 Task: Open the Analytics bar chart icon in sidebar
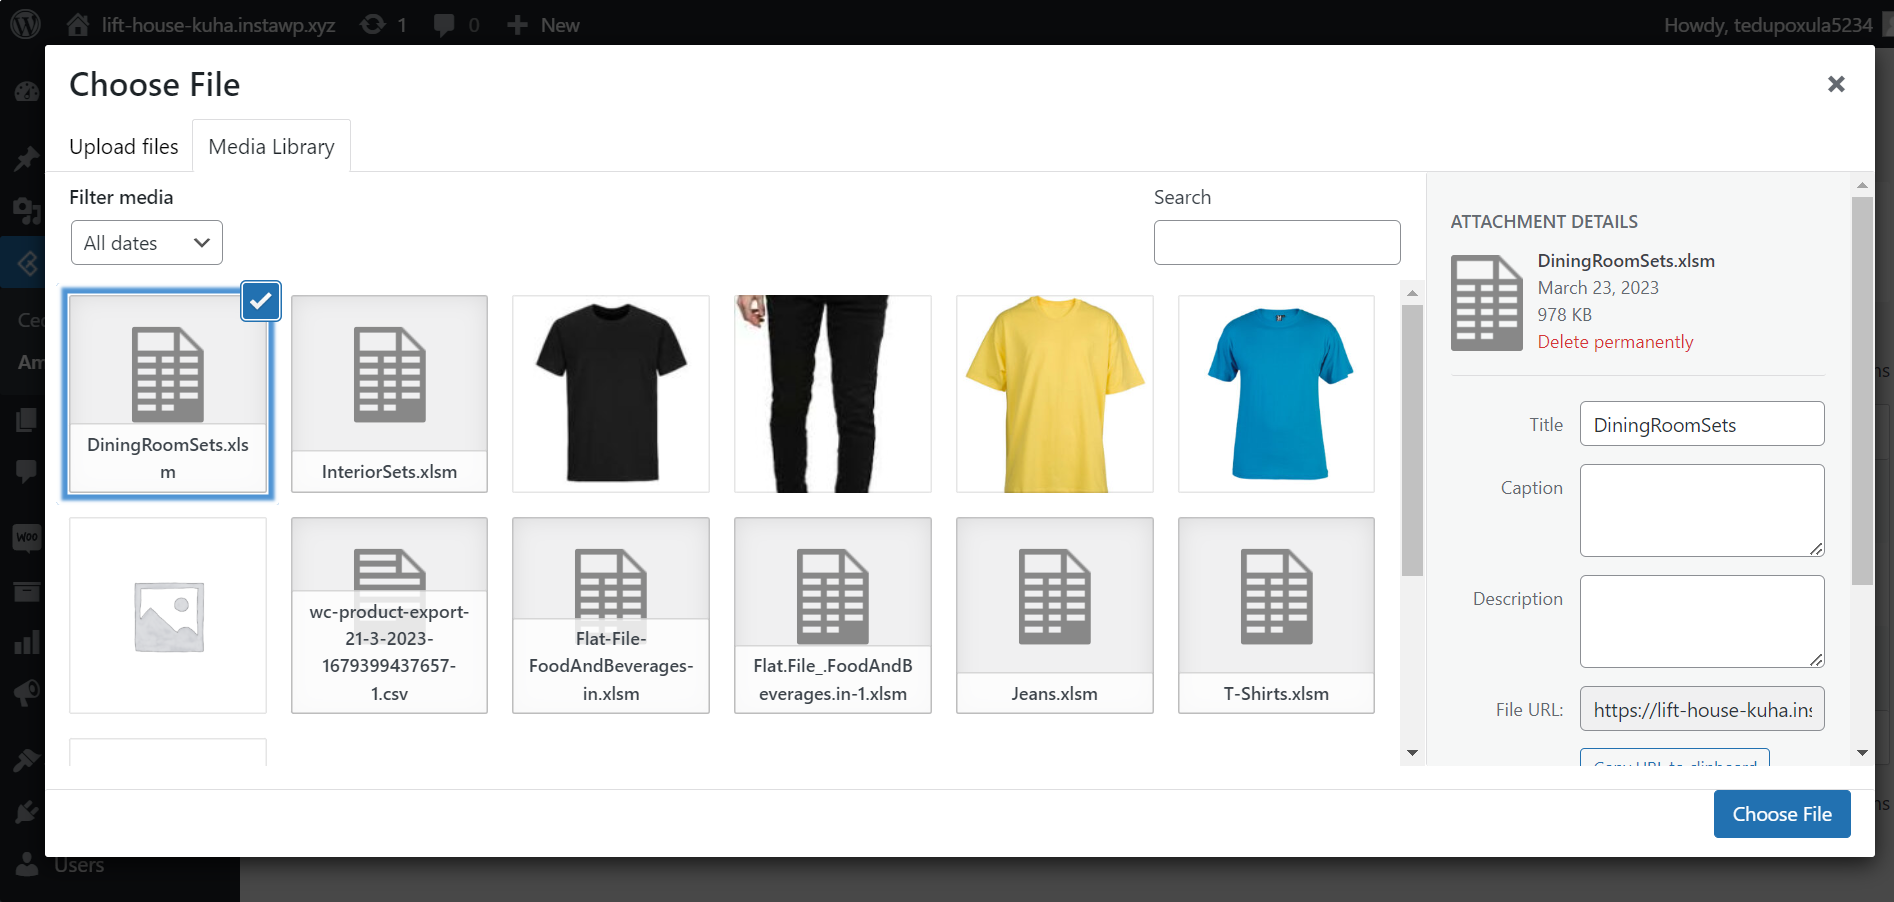coord(27,642)
